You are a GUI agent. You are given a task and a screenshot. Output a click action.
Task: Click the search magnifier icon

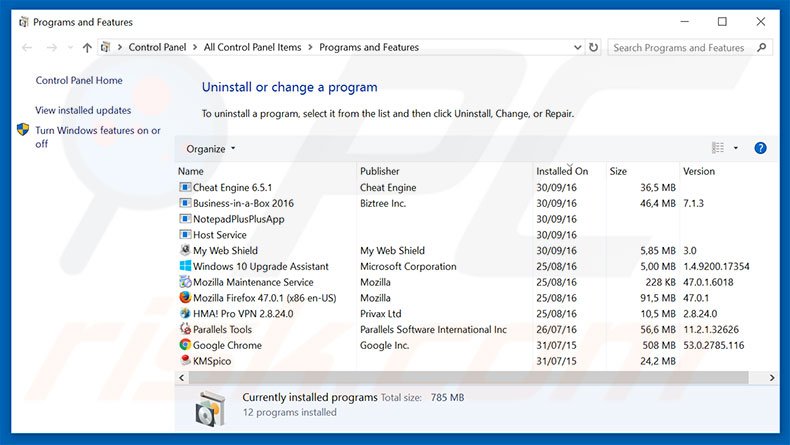click(761, 47)
